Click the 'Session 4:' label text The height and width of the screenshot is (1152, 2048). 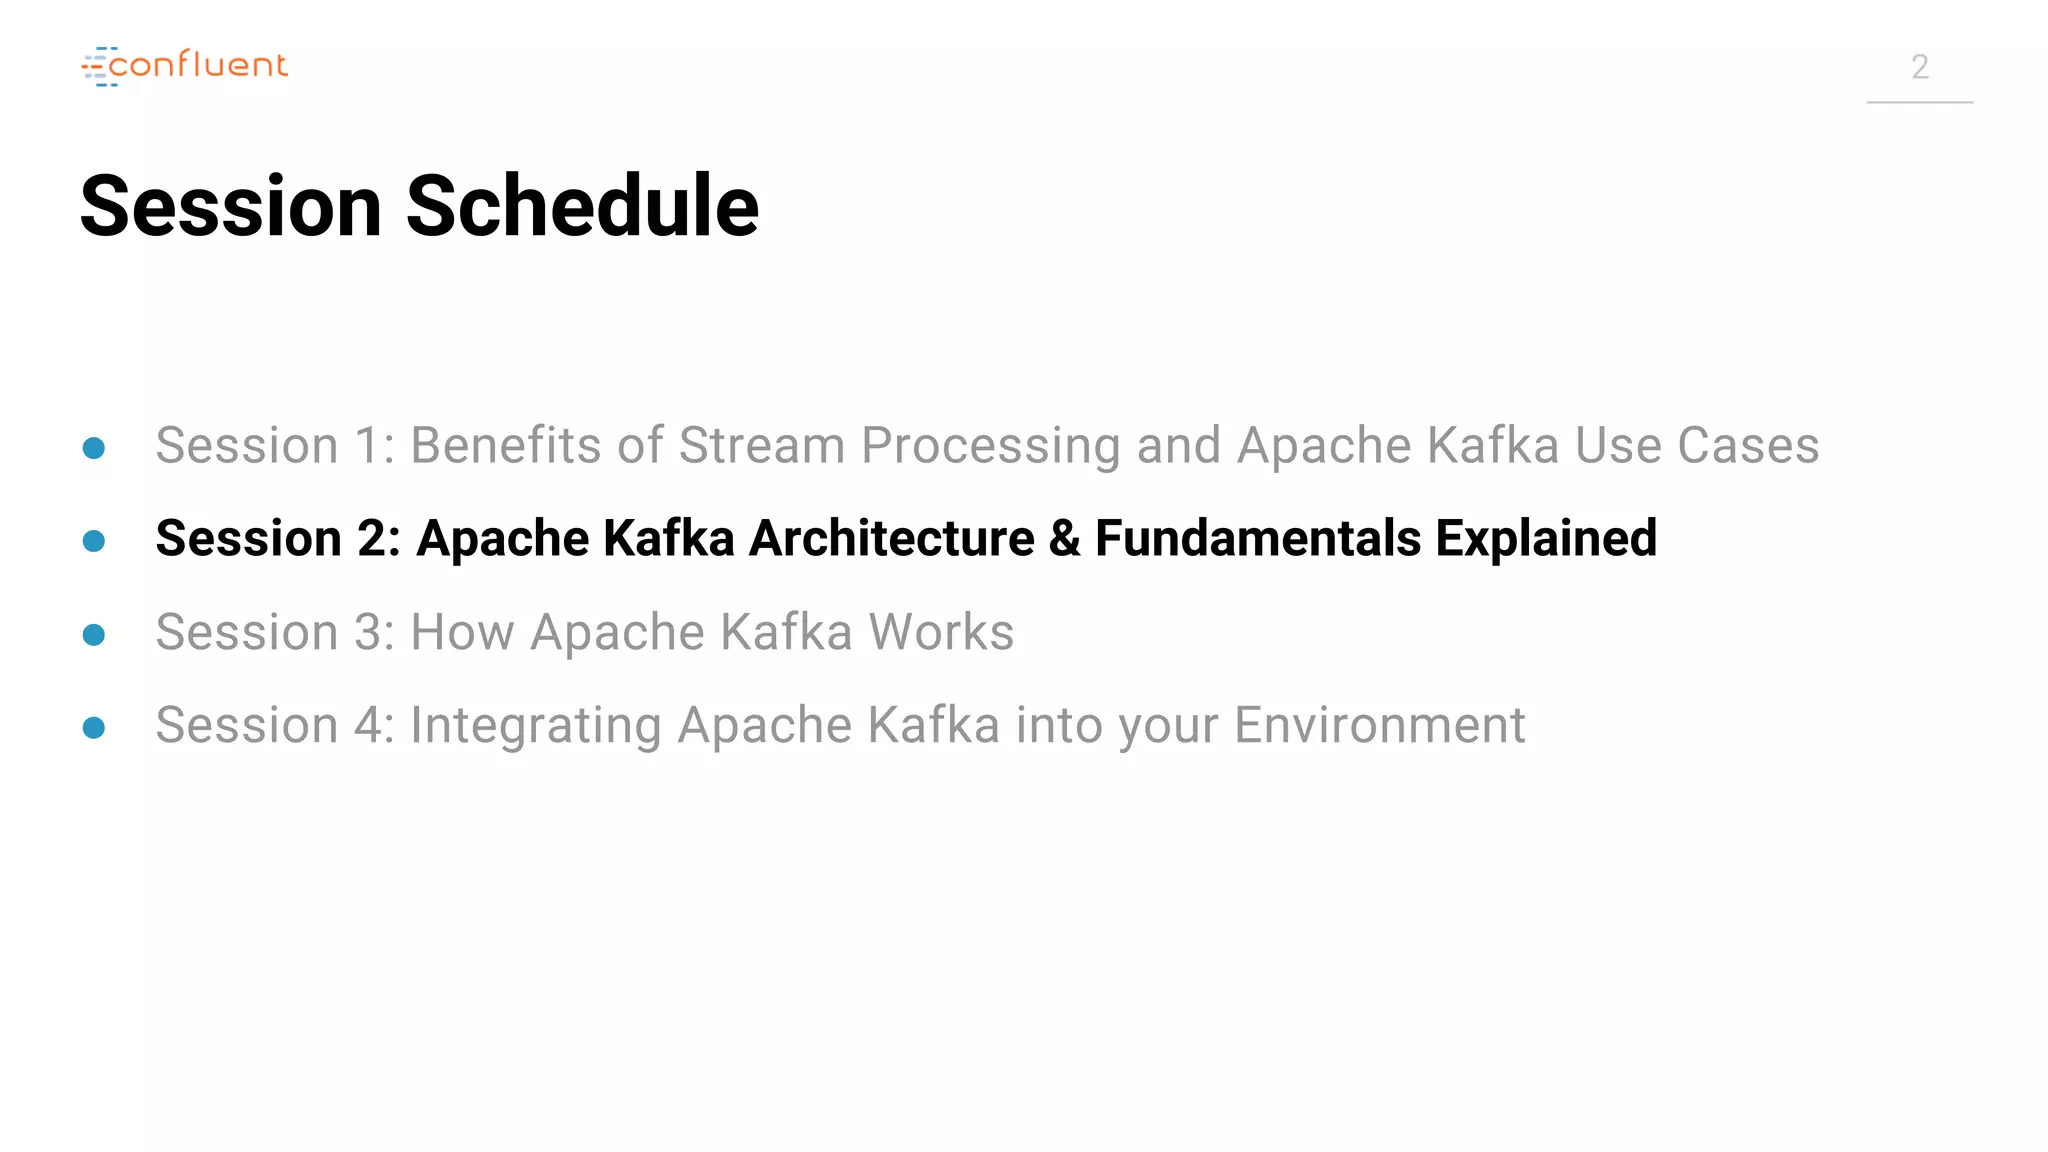(275, 725)
